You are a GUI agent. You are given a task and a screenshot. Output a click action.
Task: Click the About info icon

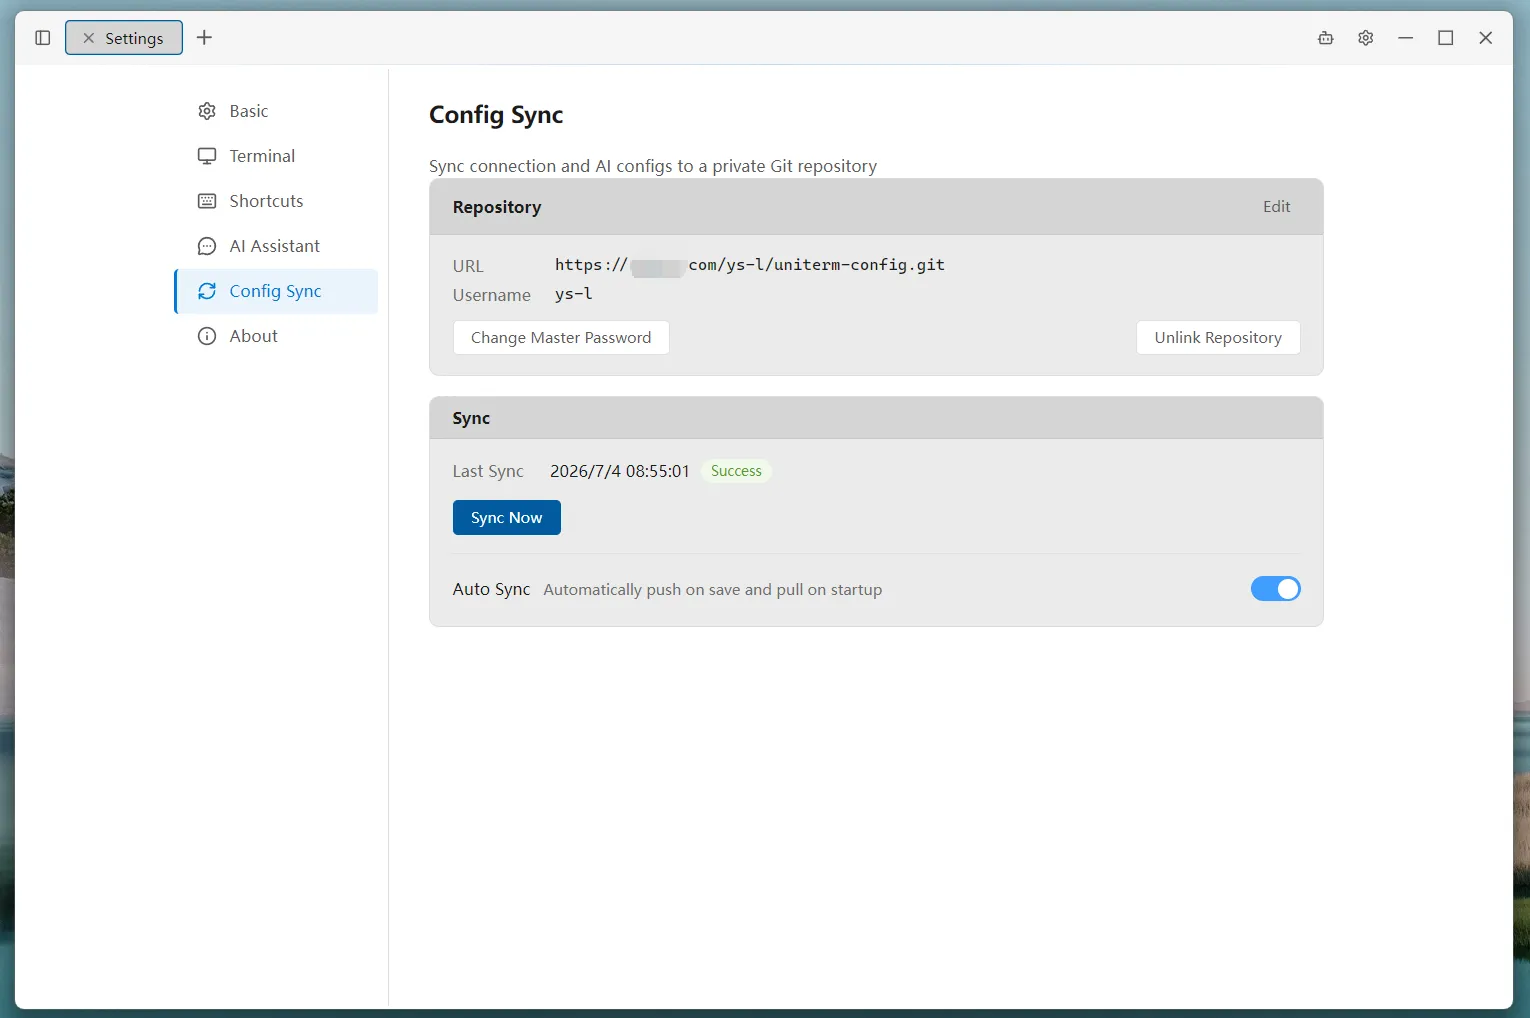pos(207,336)
